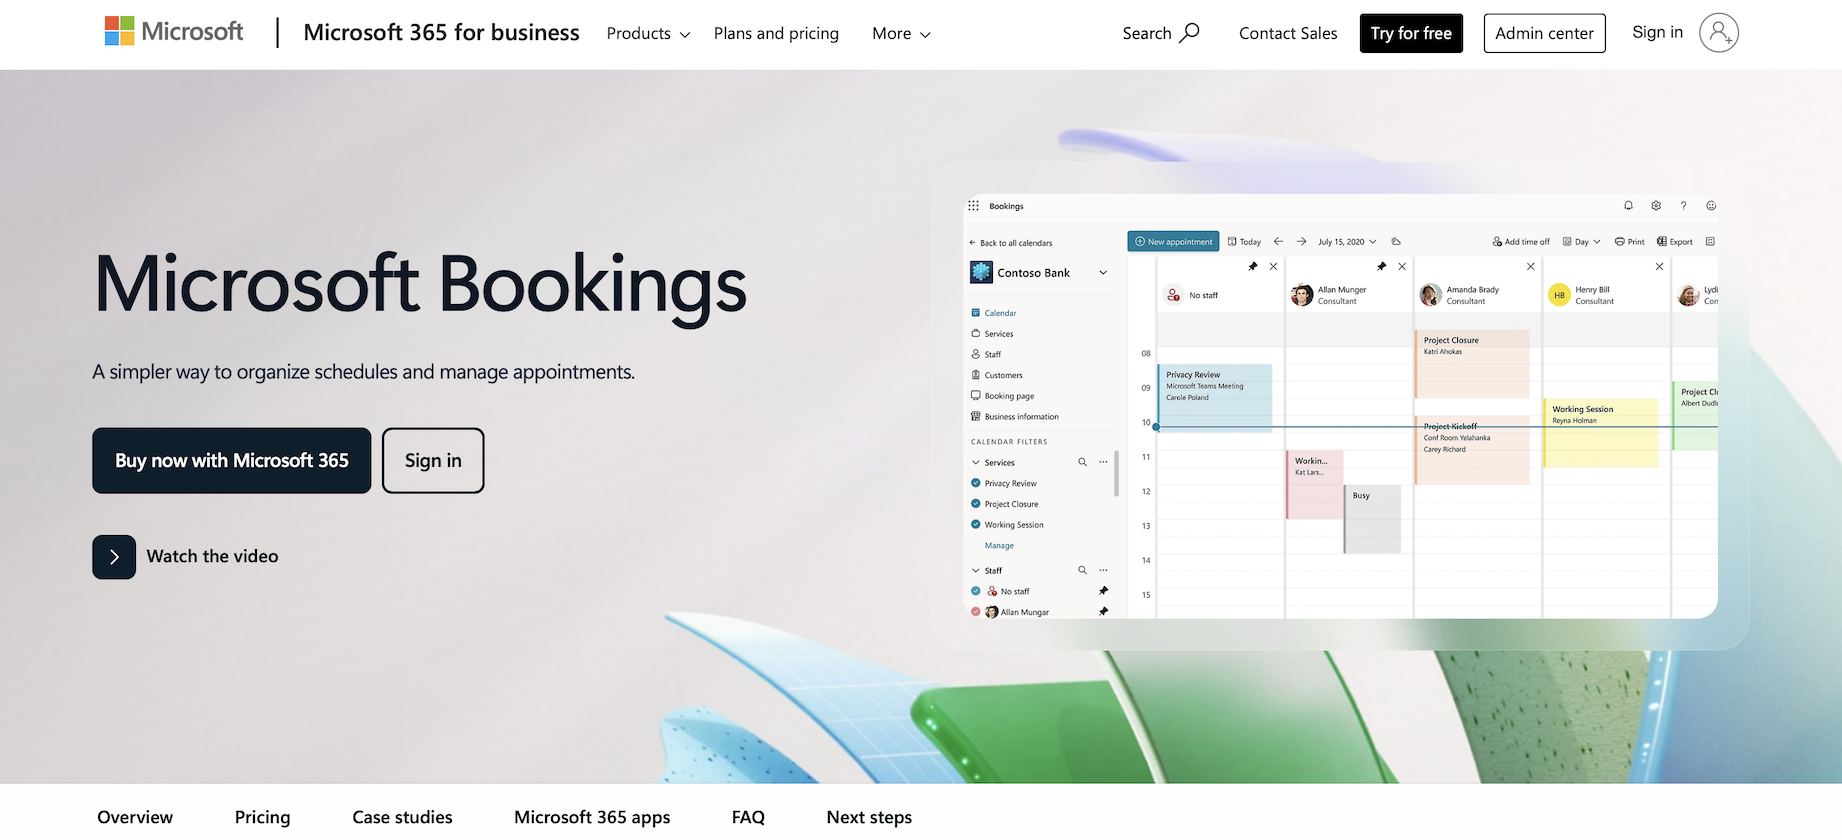This screenshot has width=1842, height=840.
Task: Collapse the Services filter section
Action: pyautogui.click(x=976, y=462)
